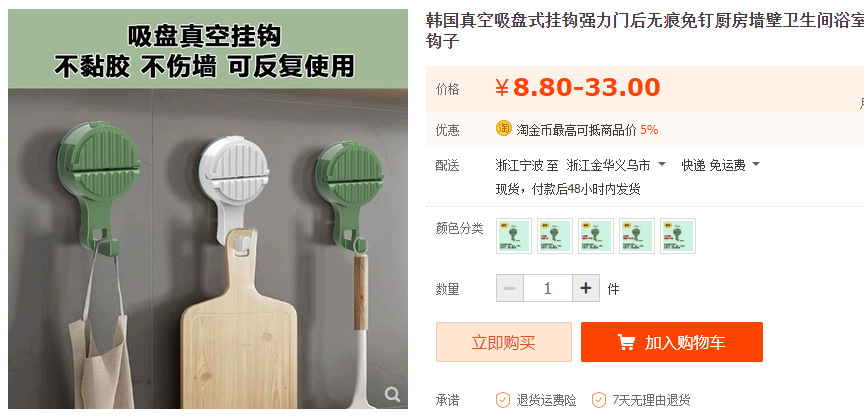The height and width of the screenshot is (420, 864).
Task: Click the Taojinbi gold coin icon
Action: tap(504, 128)
